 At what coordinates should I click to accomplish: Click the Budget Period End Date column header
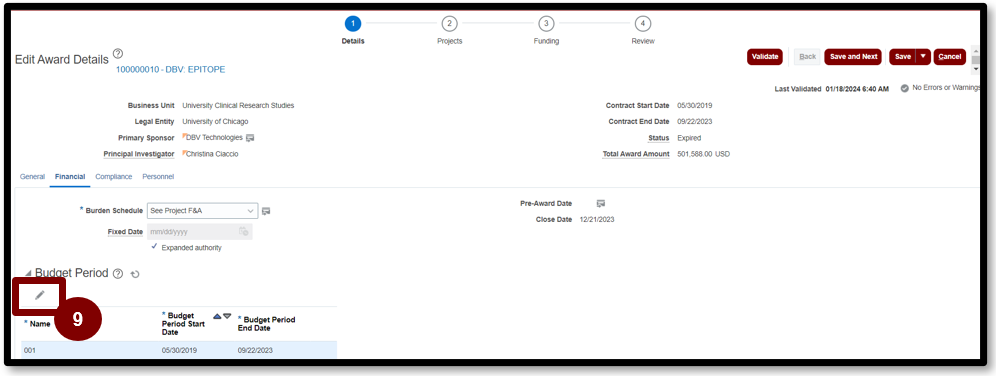click(x=267, y=324)
